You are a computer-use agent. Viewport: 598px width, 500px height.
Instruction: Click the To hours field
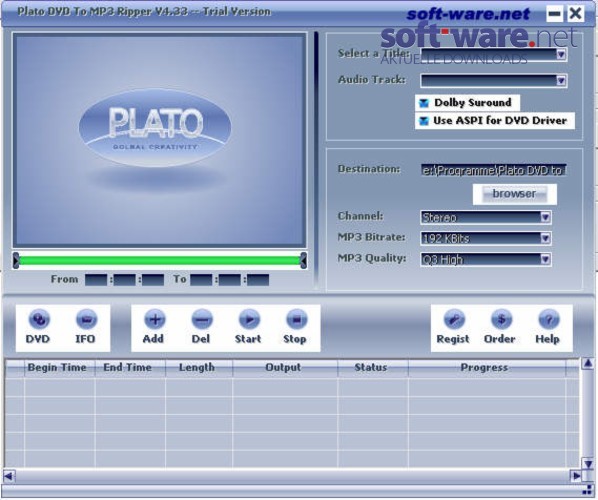pos(201,280)
